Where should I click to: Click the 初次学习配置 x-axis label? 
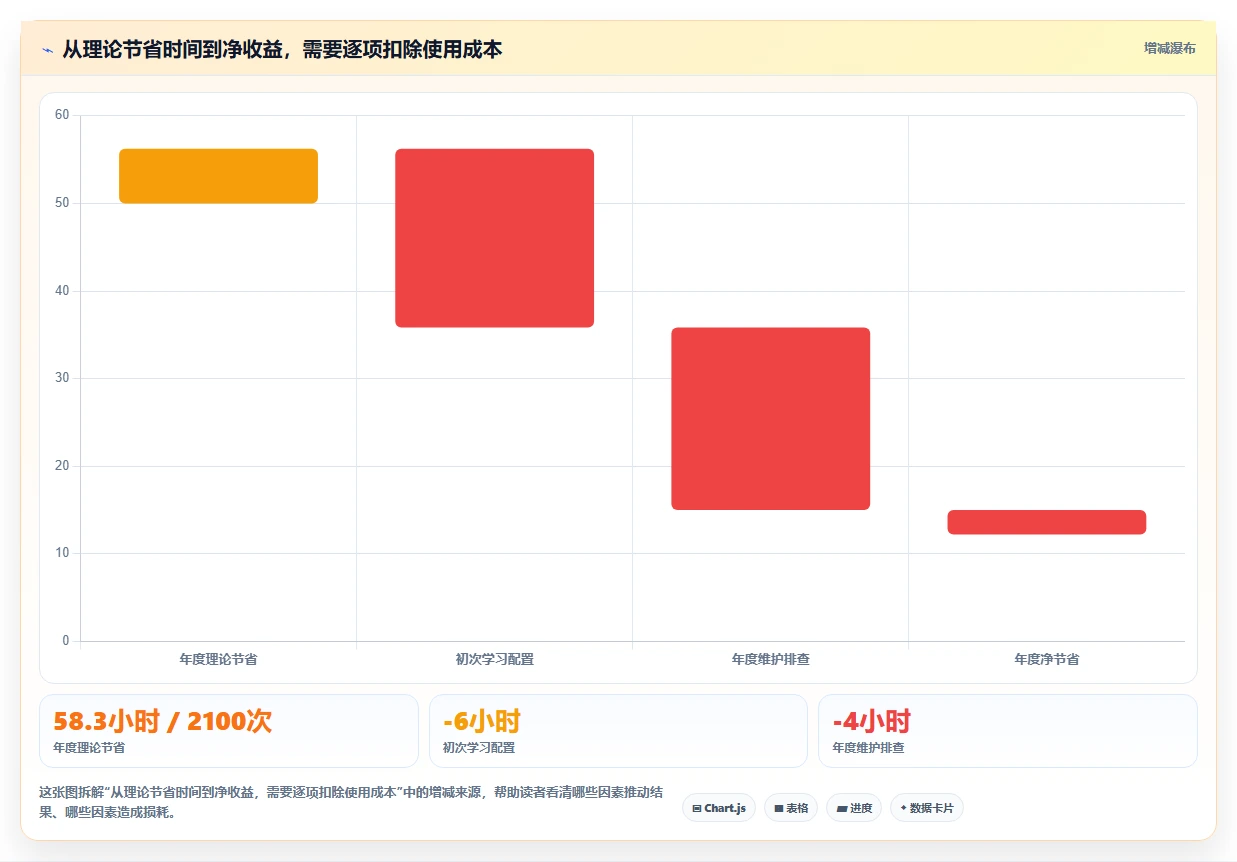(494, 659)
